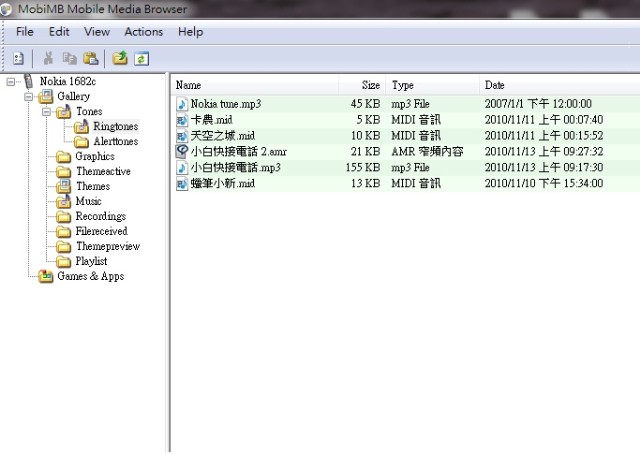
Task: Click the Music folder icon
Action: coord(63,201)
